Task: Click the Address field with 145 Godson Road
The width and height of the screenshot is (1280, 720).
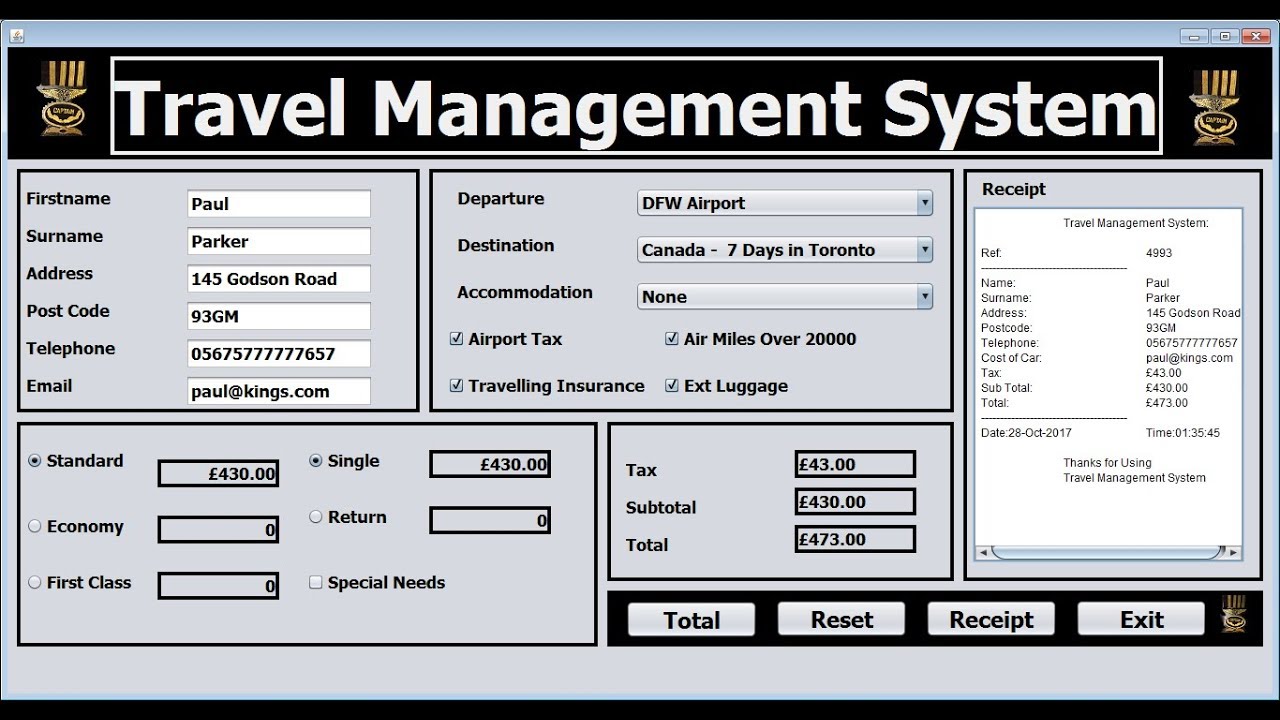Action: coord(279,279)
